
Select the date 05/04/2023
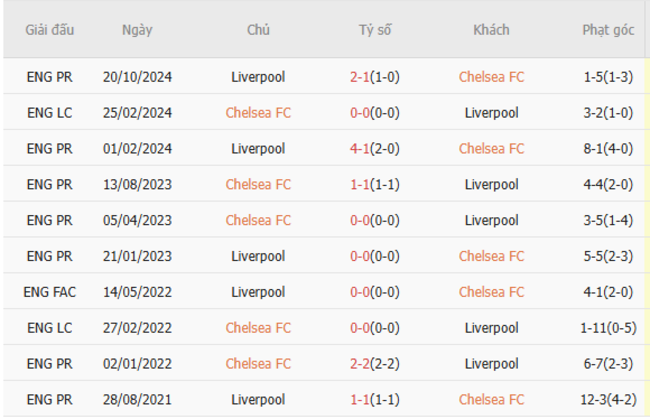click(137, 221)
